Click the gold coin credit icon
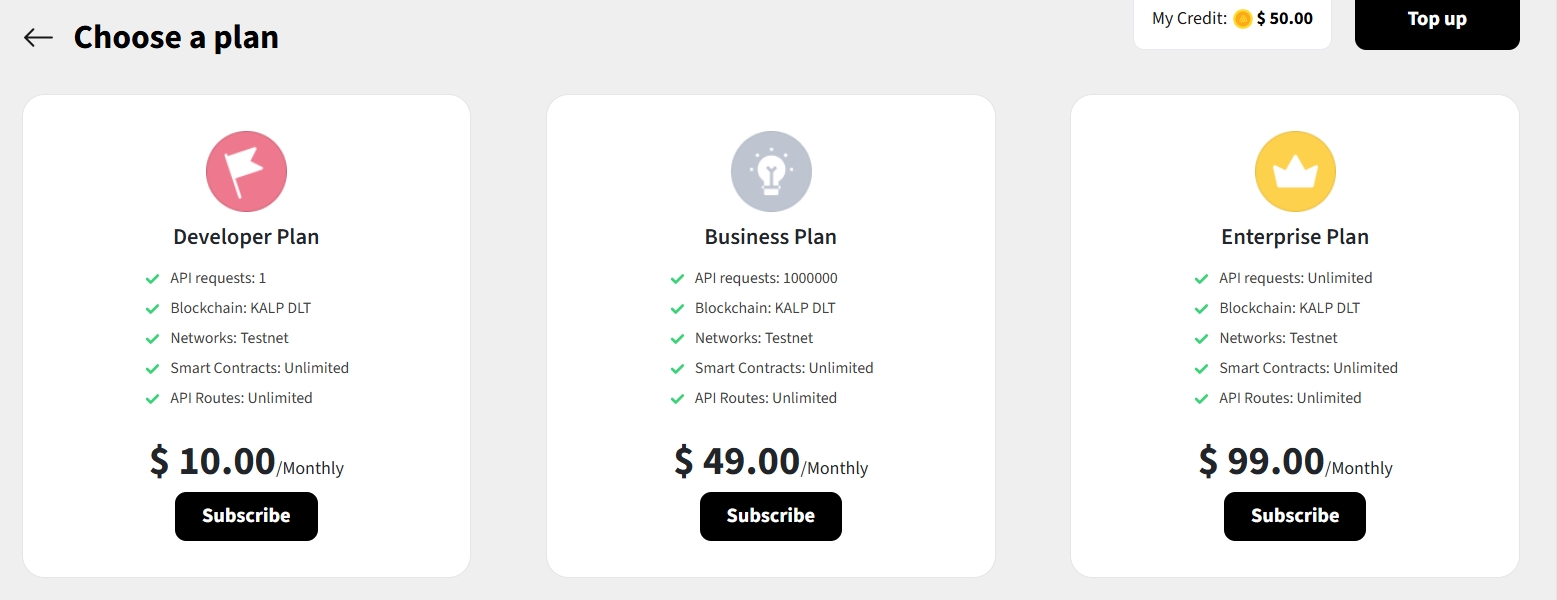 (x=1242, y=19)
